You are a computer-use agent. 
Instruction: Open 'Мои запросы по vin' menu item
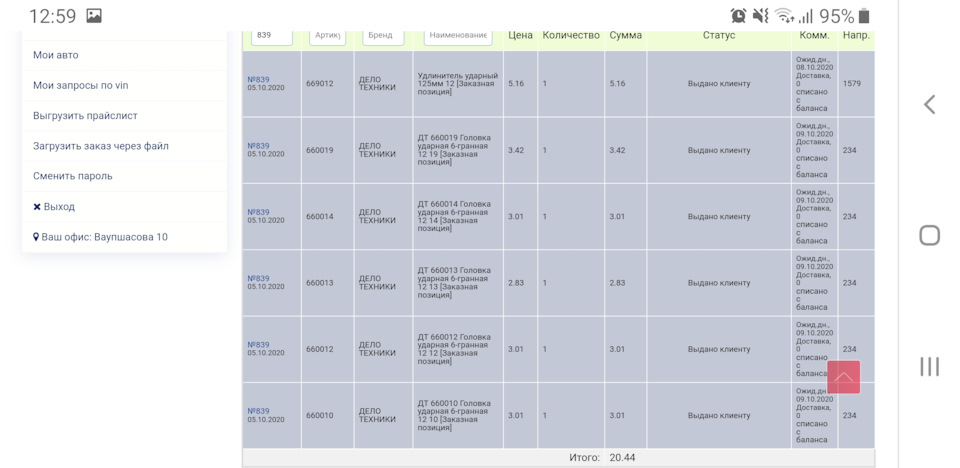80,85
